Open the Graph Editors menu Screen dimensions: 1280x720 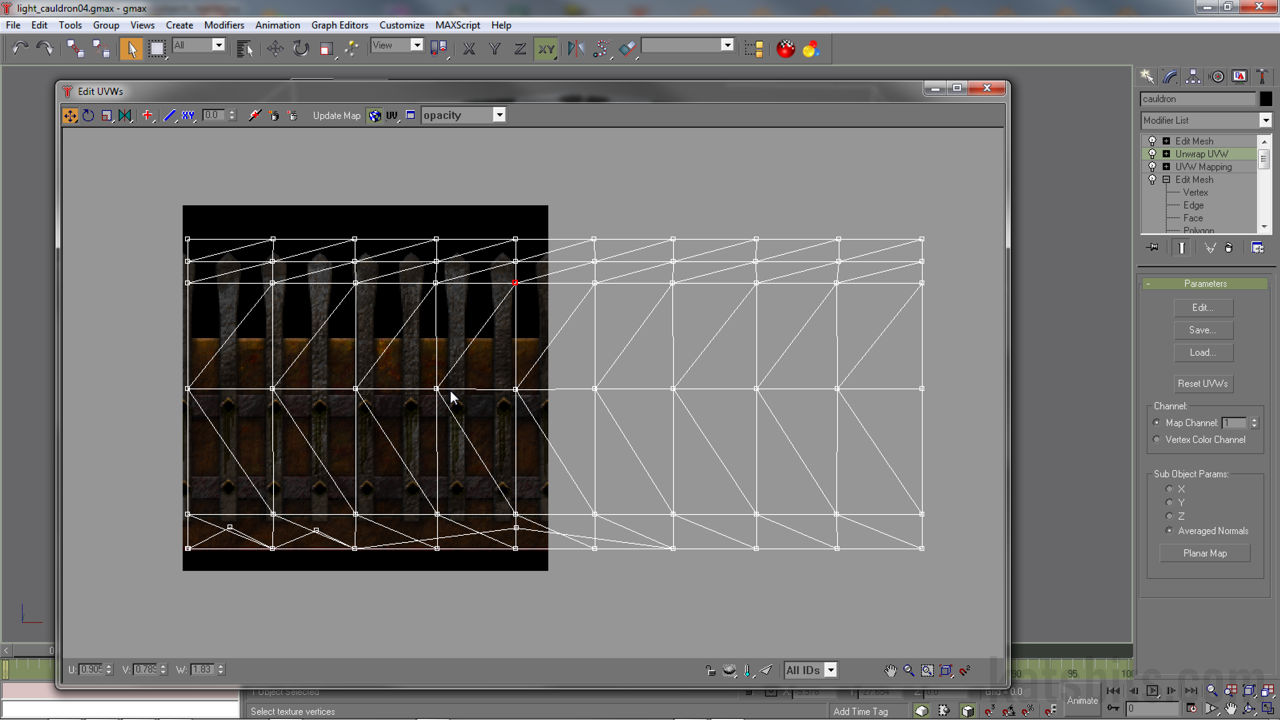coord(339,25)
